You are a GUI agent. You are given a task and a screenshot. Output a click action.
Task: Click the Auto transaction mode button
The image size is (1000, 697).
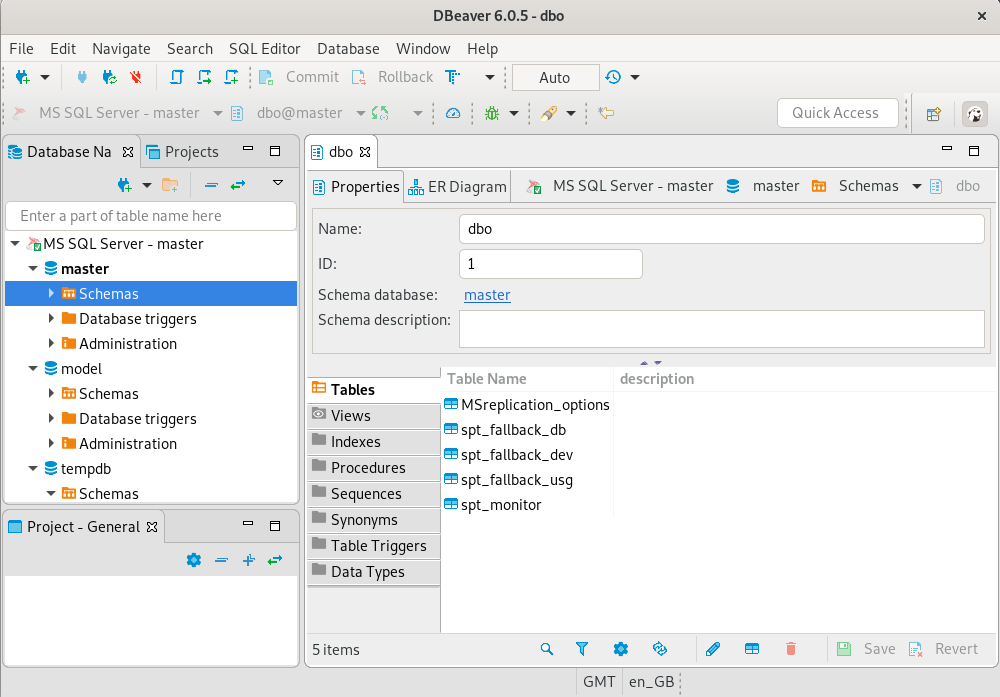(x=555, y=78)
